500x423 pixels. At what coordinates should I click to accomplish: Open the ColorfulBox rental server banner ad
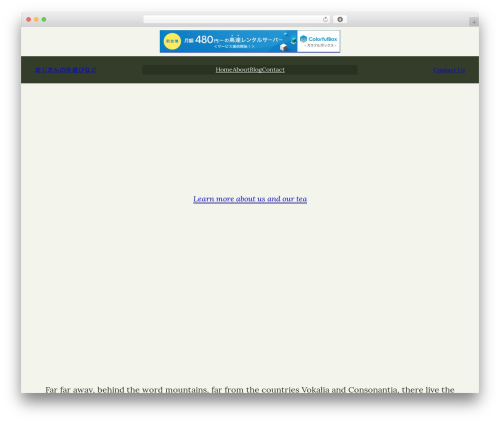point(250,41)
